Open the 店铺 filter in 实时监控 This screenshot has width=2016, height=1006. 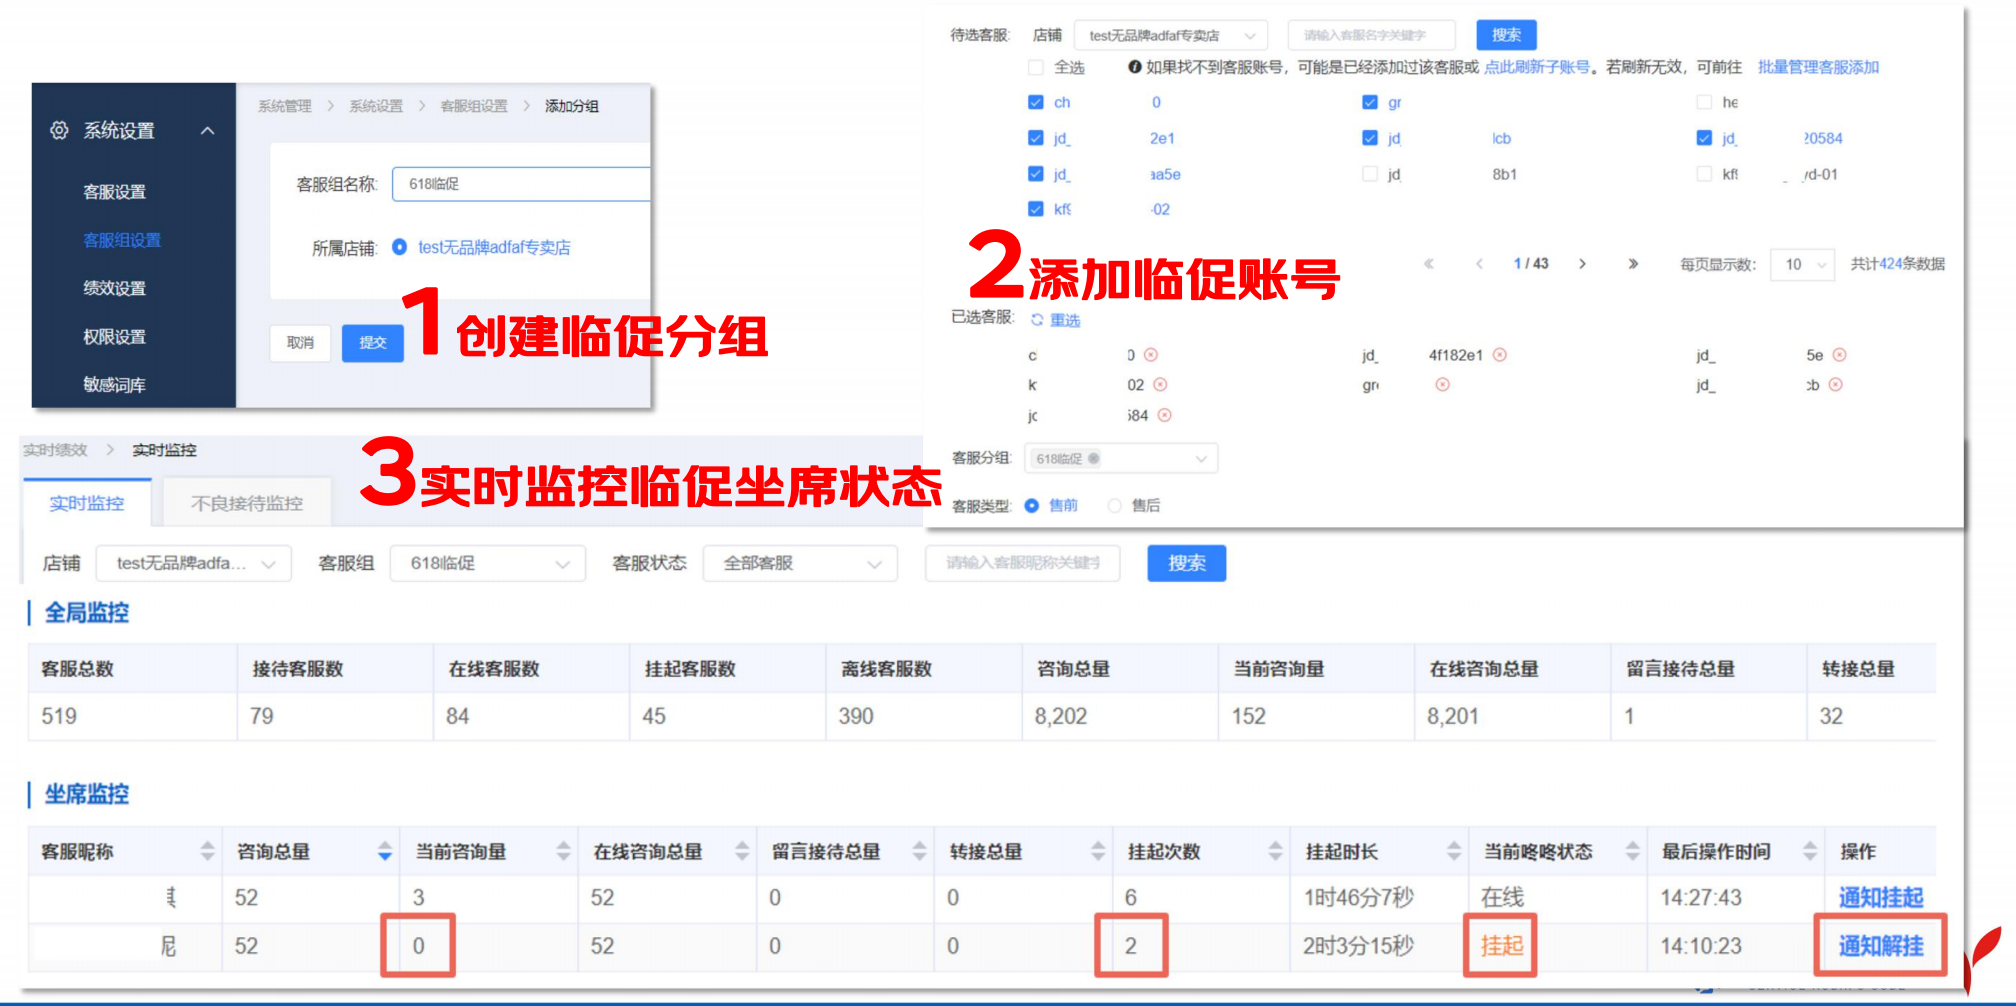point(194,563)
